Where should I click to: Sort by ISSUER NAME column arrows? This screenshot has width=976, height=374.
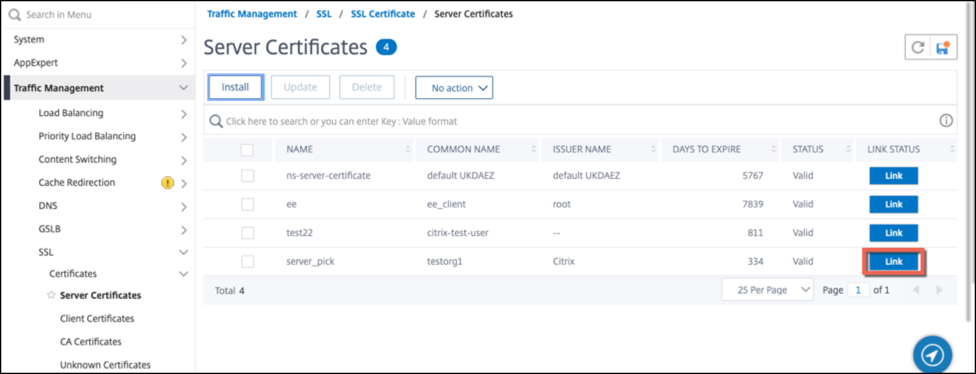[654, 149]
